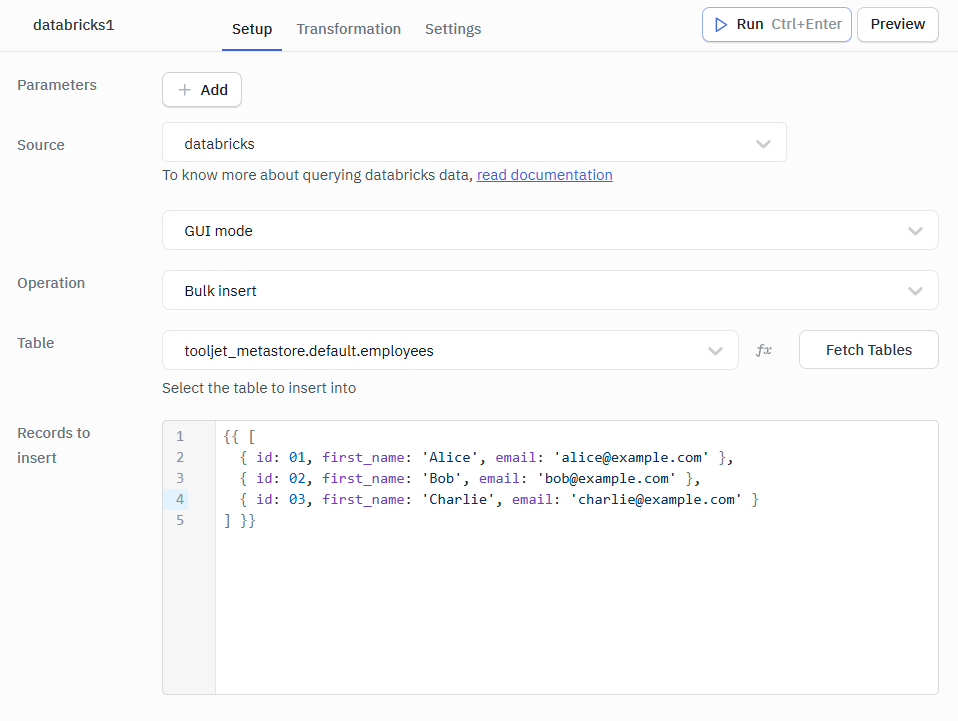958x721 pixels.
Task: Open the Transformation tab
Action: click(x=348, y=29)
